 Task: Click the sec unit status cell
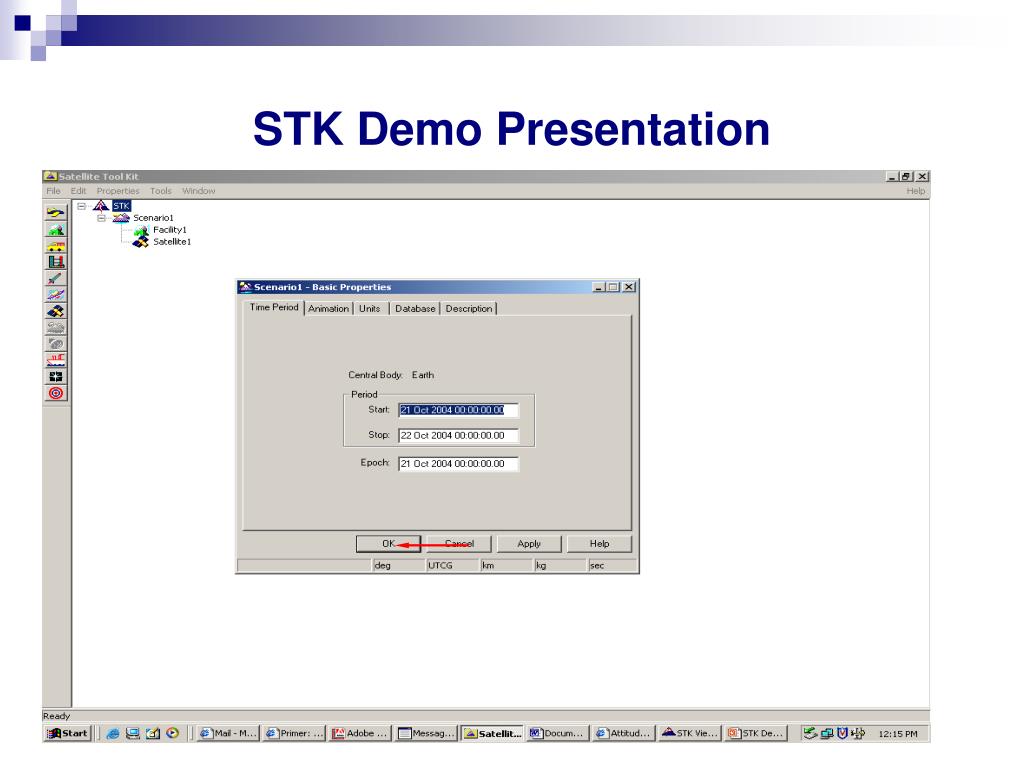(x=611, y=566)
